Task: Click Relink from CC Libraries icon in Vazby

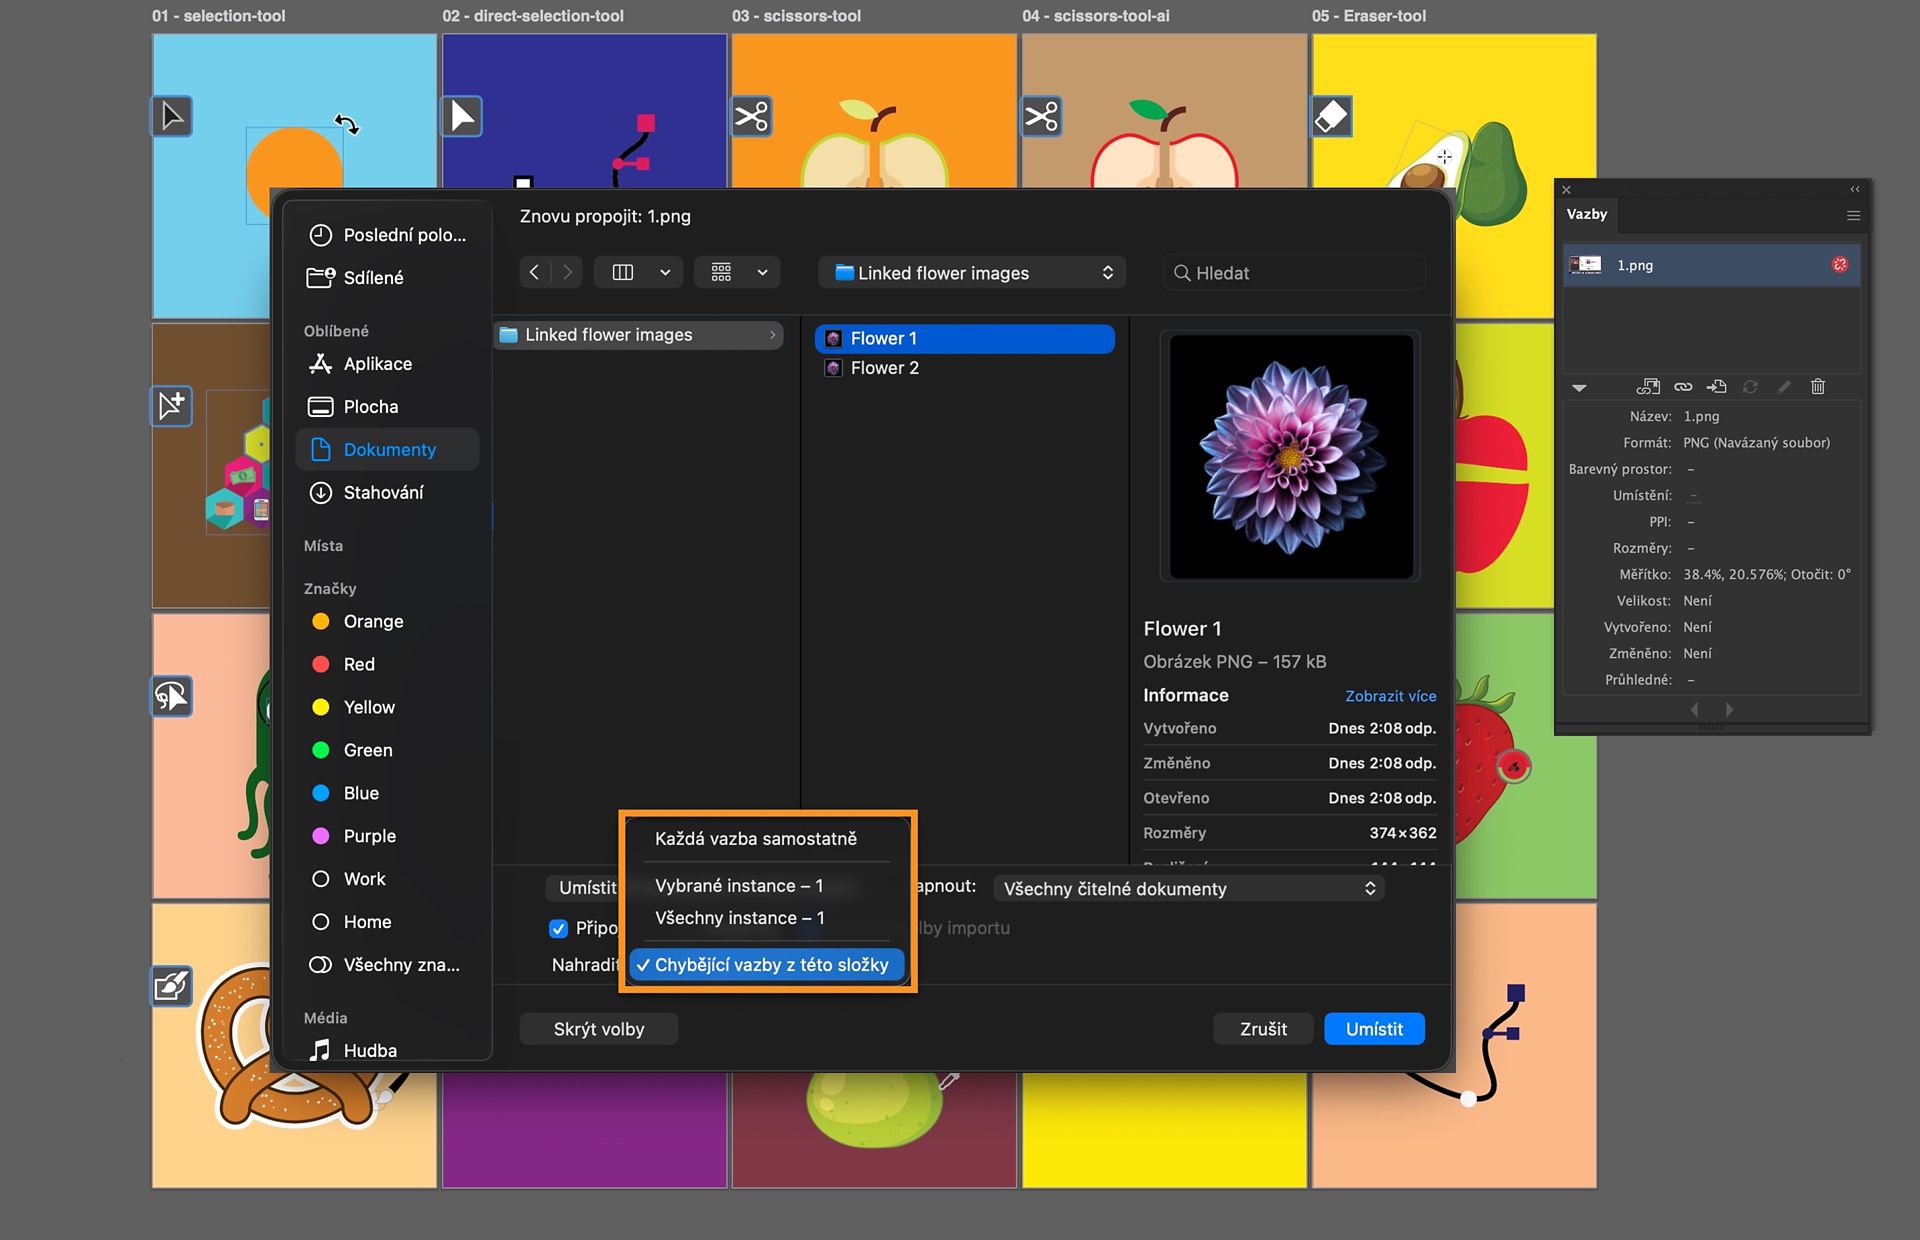Action: [1648, 387]
